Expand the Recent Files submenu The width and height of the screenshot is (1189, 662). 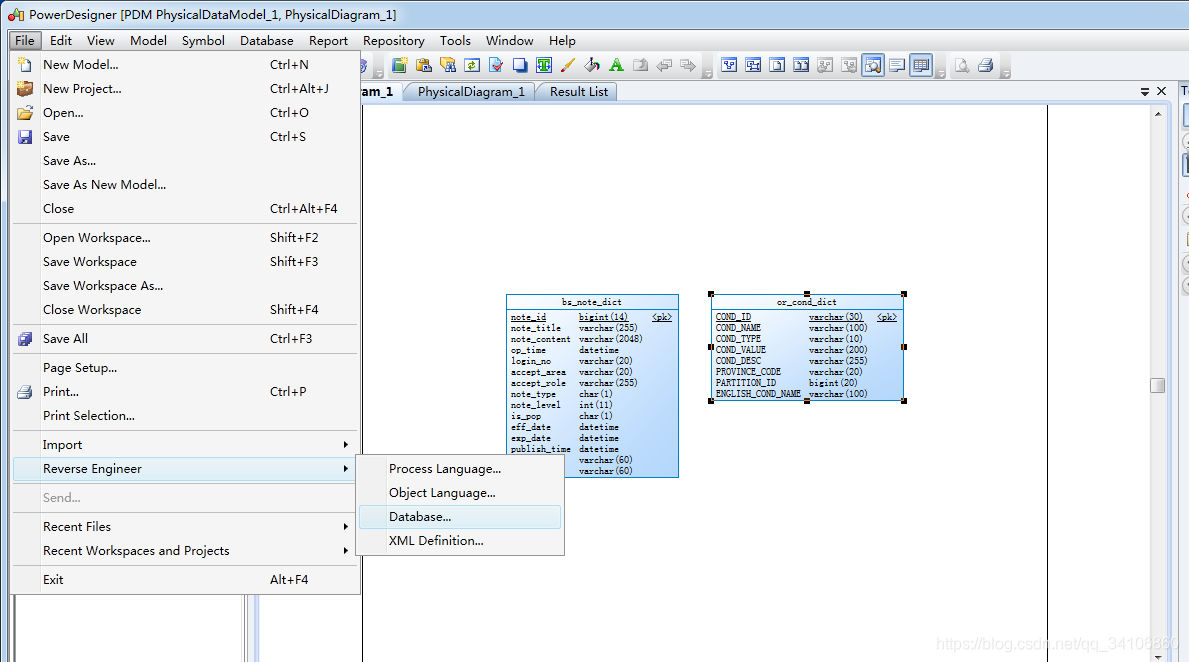click(x=185, y=527)
